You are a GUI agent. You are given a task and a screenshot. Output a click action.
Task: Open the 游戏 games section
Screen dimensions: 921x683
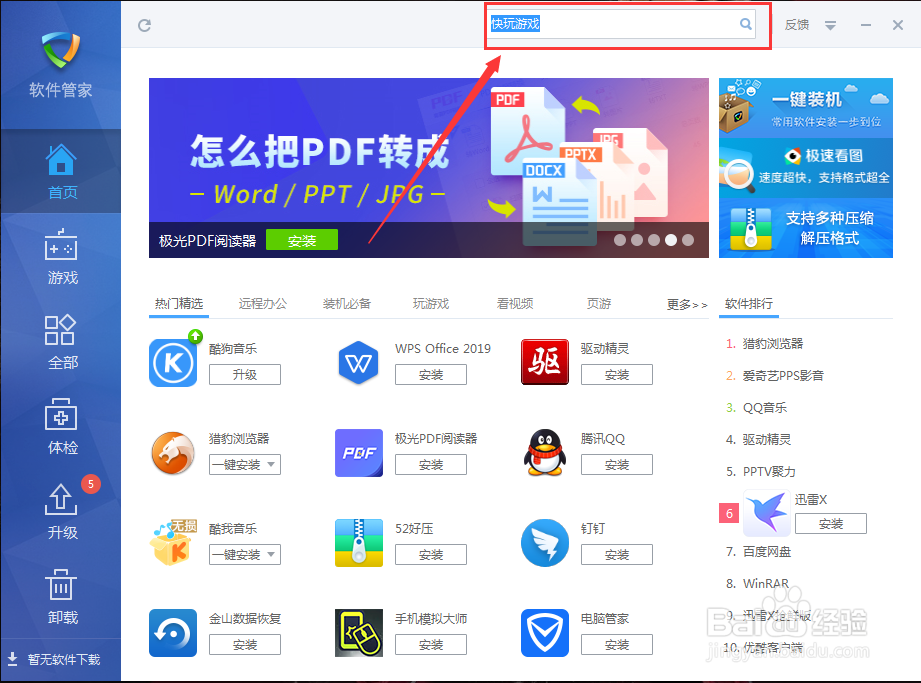pyautogui.click(x=61, y=257)
